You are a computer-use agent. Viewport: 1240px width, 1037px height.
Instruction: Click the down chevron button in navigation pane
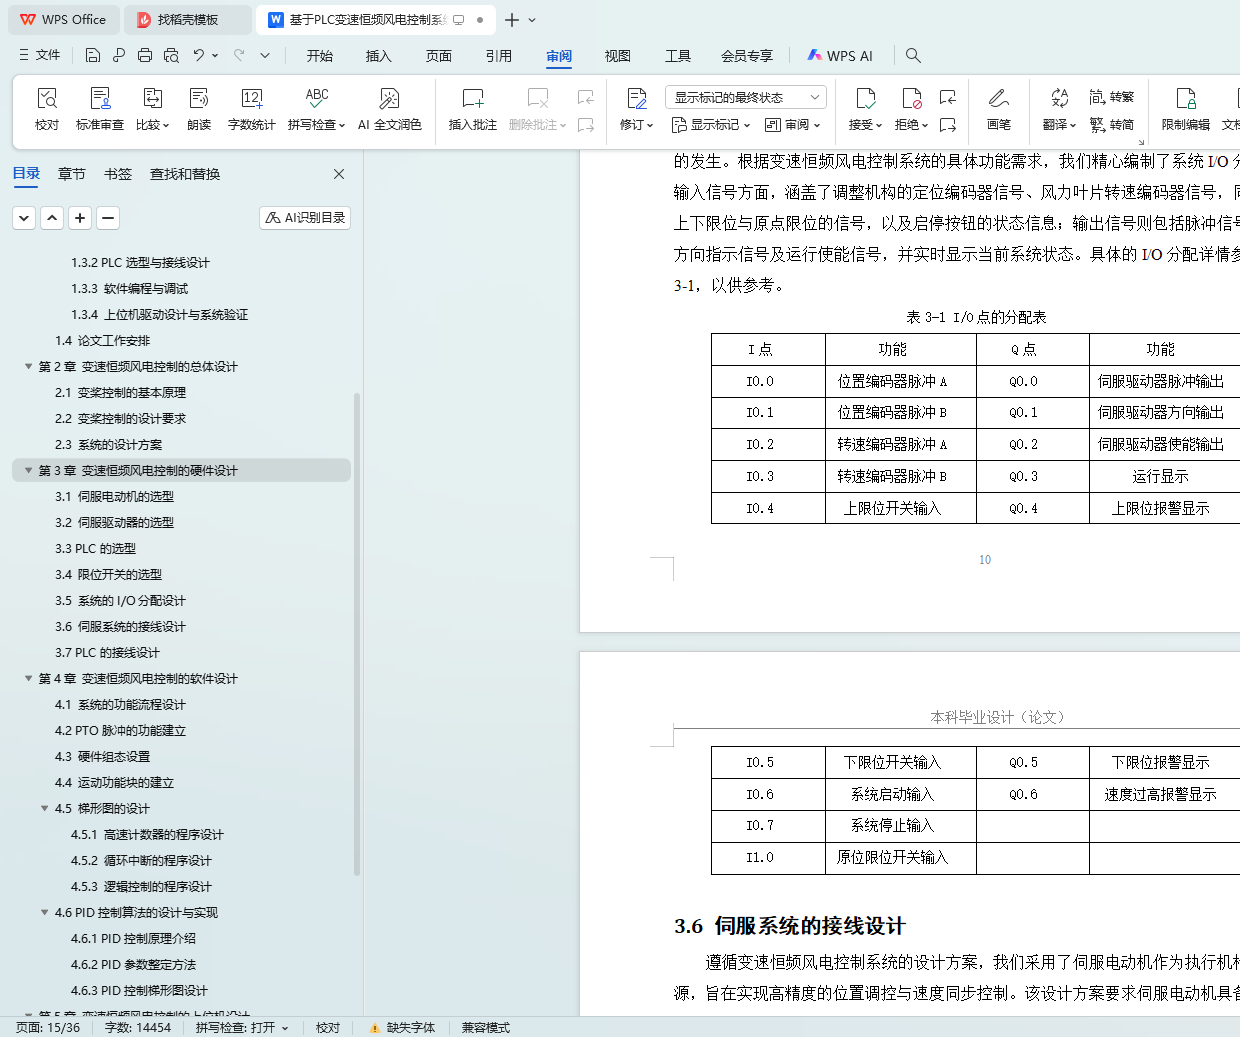24,217
